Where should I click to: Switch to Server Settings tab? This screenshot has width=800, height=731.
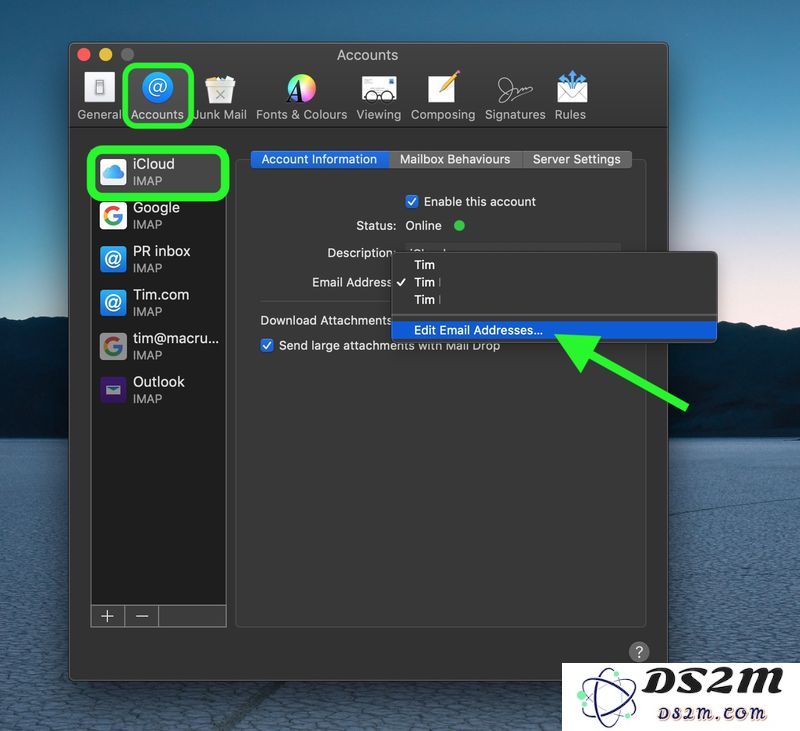coord(577,159)
